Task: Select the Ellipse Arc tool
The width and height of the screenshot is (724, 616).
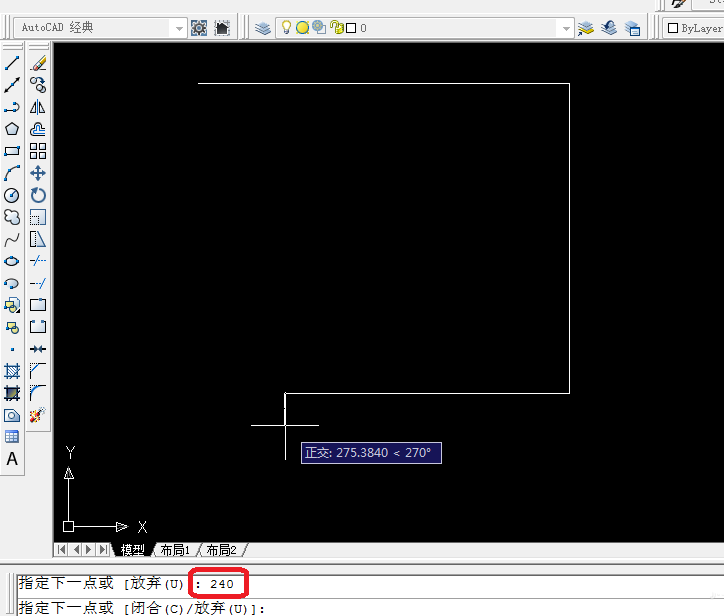Action: coord(12,283)
